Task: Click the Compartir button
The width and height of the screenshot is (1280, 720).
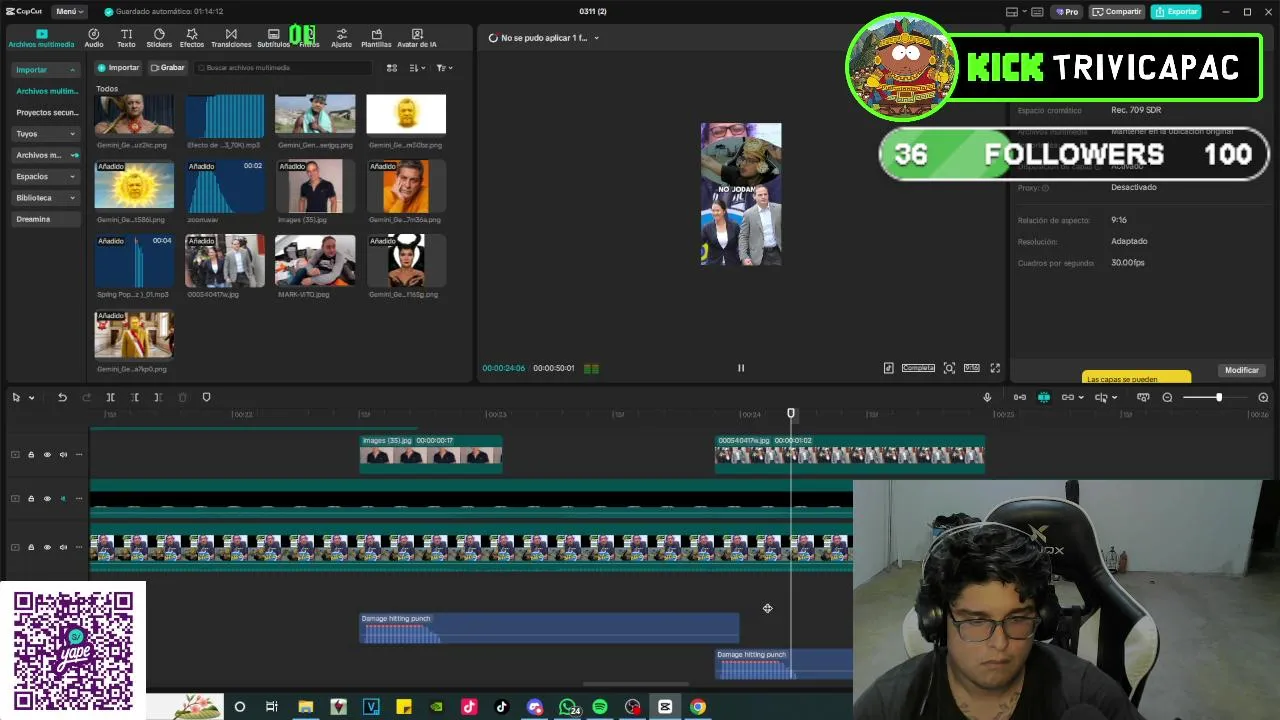Action: [1117, 12]
